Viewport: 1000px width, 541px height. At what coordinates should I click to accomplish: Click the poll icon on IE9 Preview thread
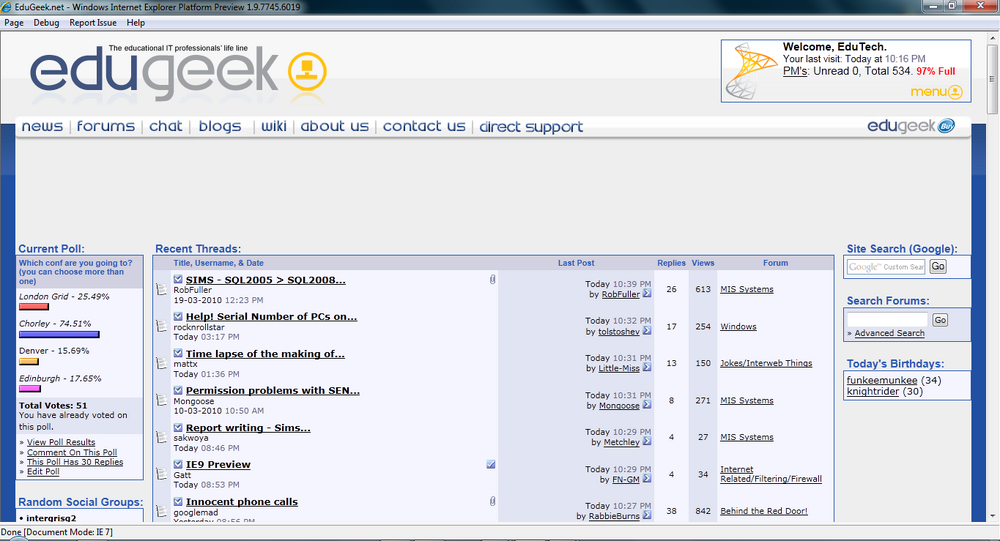point(490,464)
